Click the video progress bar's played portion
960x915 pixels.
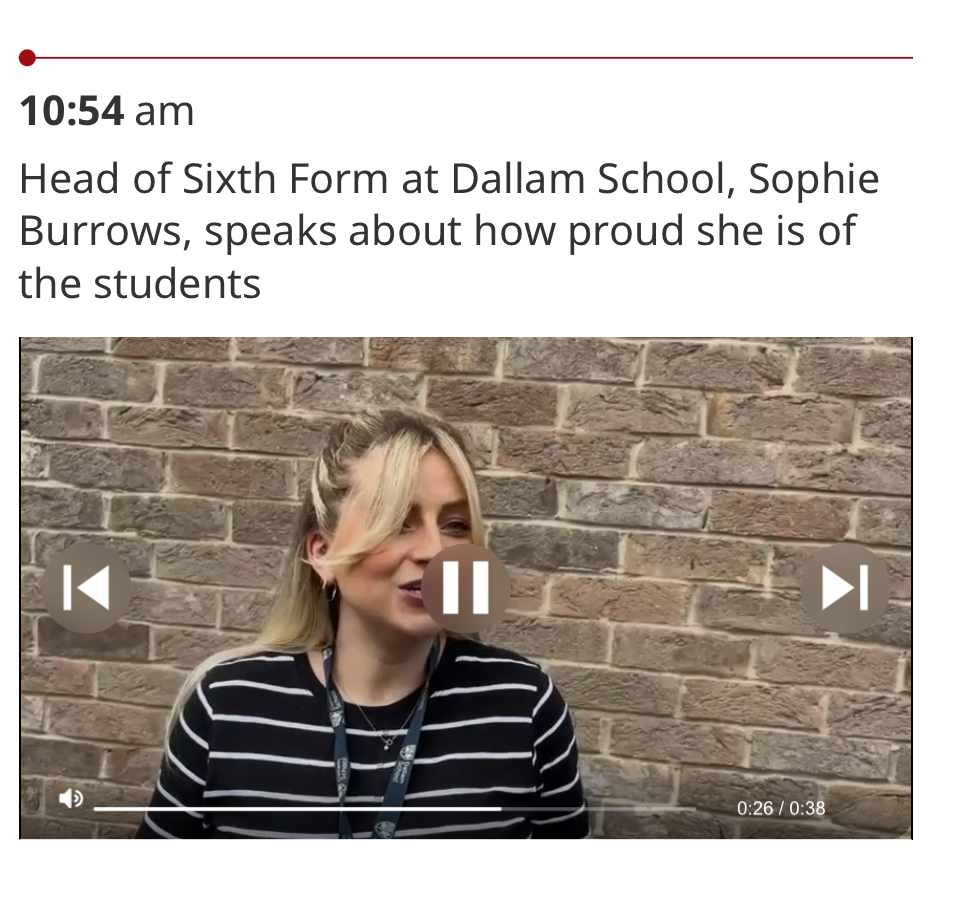coord(297,809)
